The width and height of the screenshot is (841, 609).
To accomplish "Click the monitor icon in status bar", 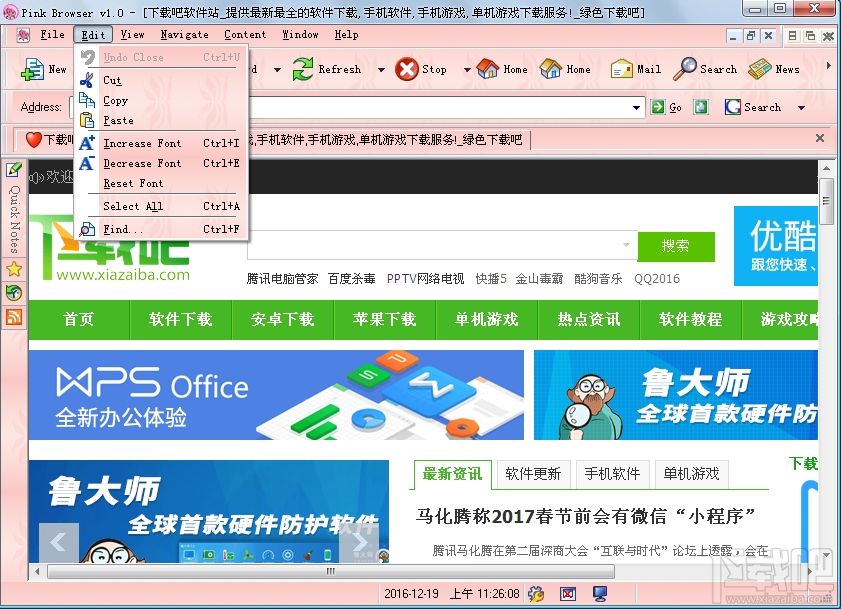I will [600, 594].
